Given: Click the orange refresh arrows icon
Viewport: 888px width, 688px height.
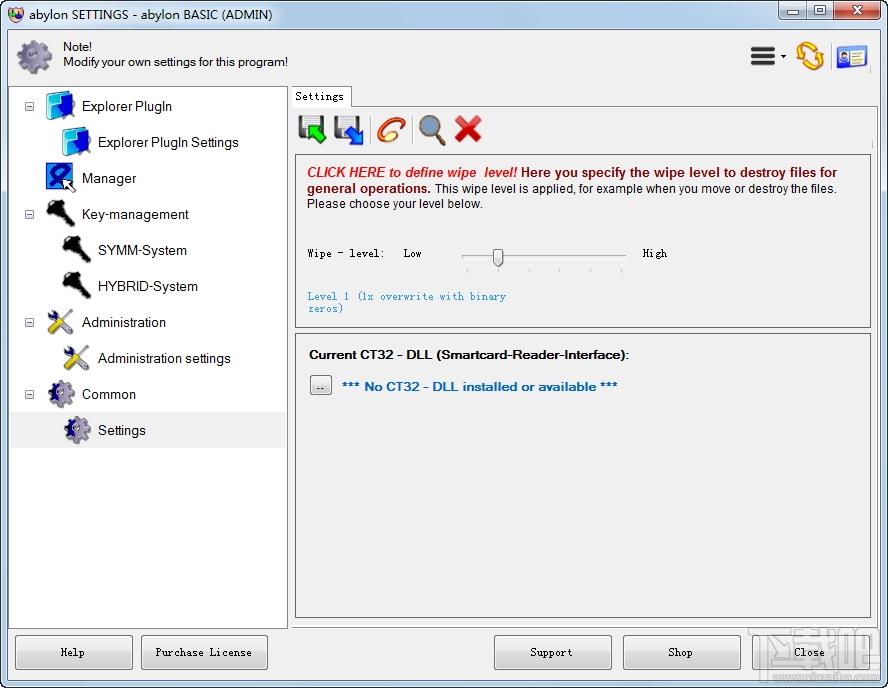Looking at the screenshot, I should (x=809, y=56).
